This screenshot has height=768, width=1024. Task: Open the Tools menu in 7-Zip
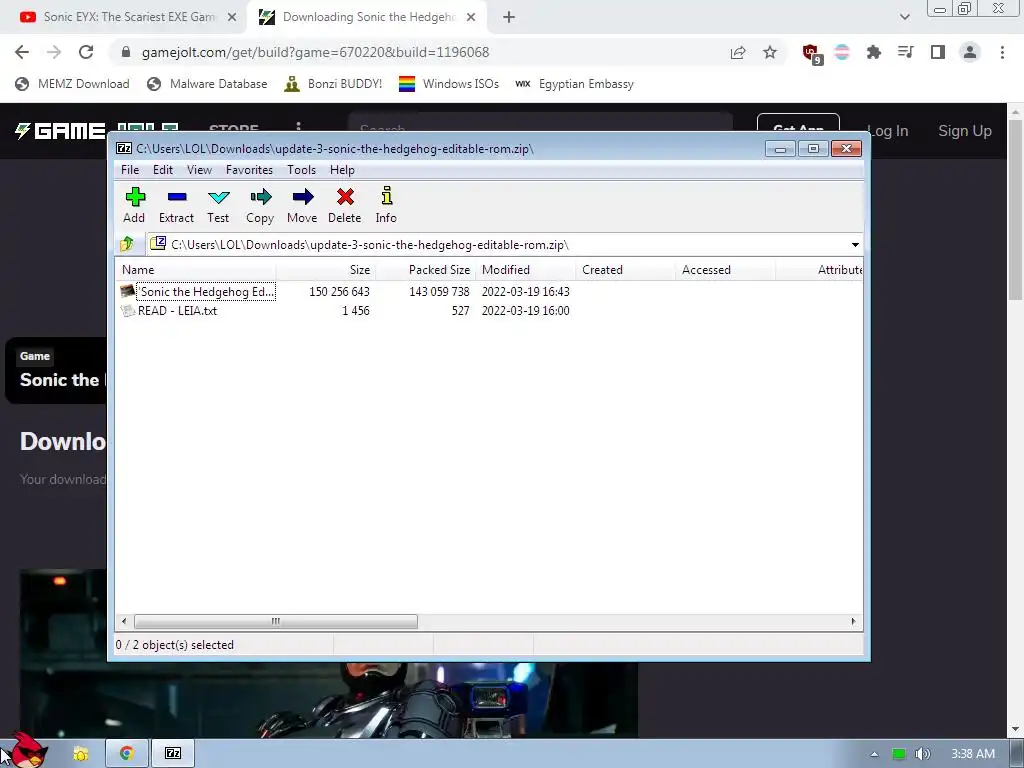(x=302, y=170)
